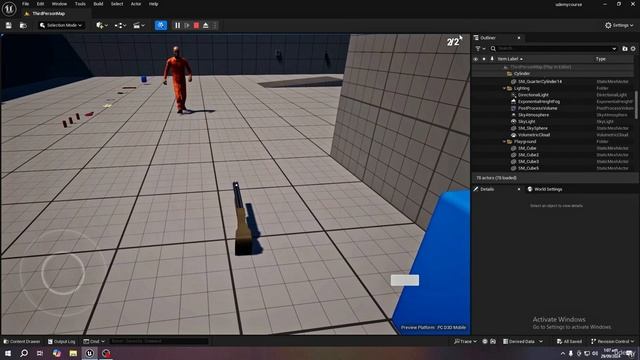Open the Cmd console type dropdown
The width and height of the screenshot is (640, 360).
pyautogui.click(x=94, y=342)
